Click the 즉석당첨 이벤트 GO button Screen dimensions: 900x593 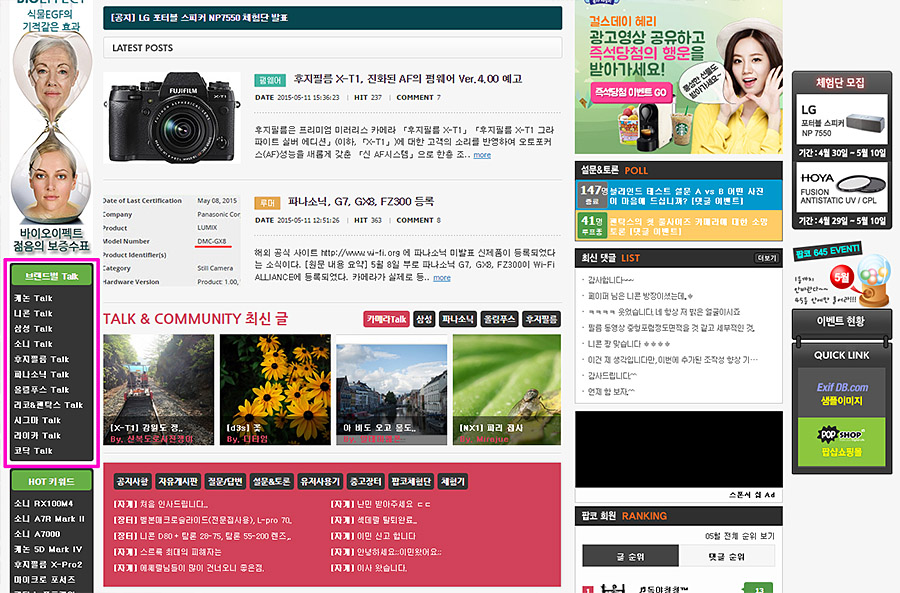click(x=631, y=92)
